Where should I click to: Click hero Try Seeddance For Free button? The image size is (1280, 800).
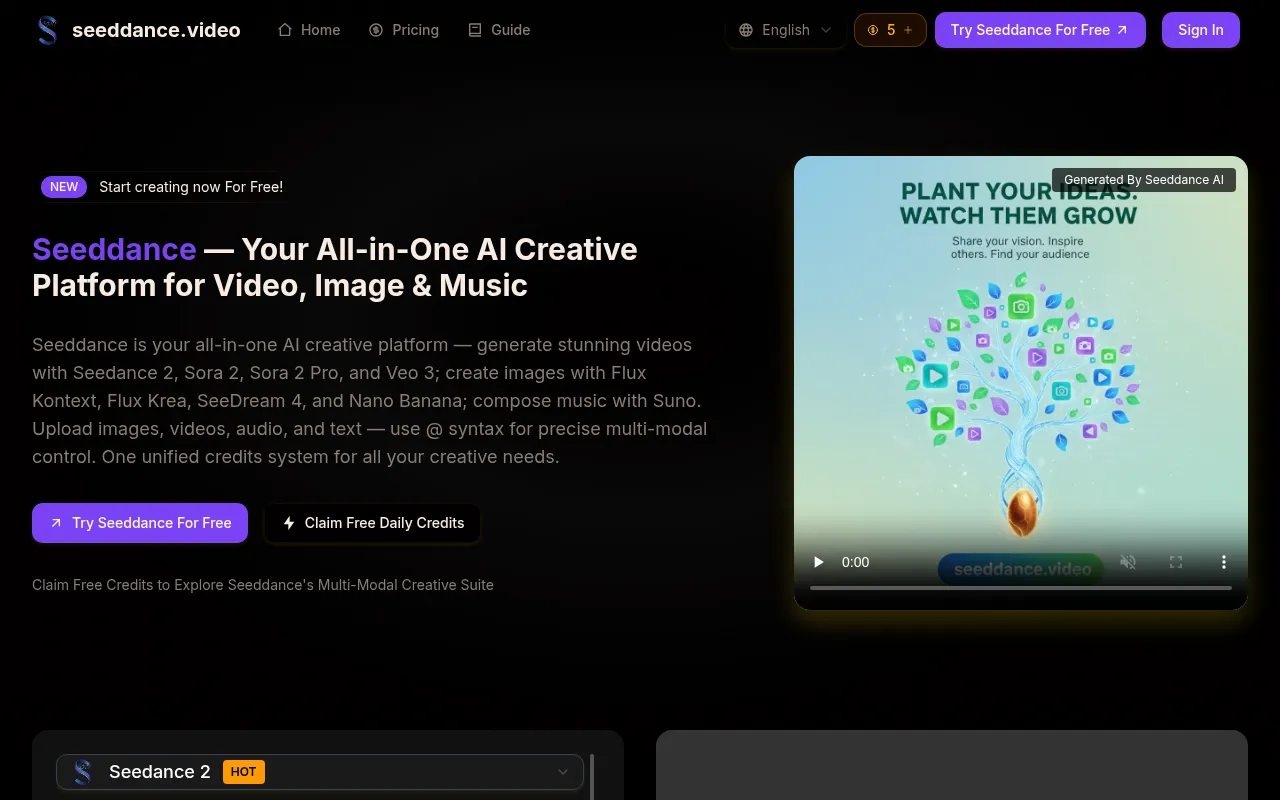[x=140, y=523]
